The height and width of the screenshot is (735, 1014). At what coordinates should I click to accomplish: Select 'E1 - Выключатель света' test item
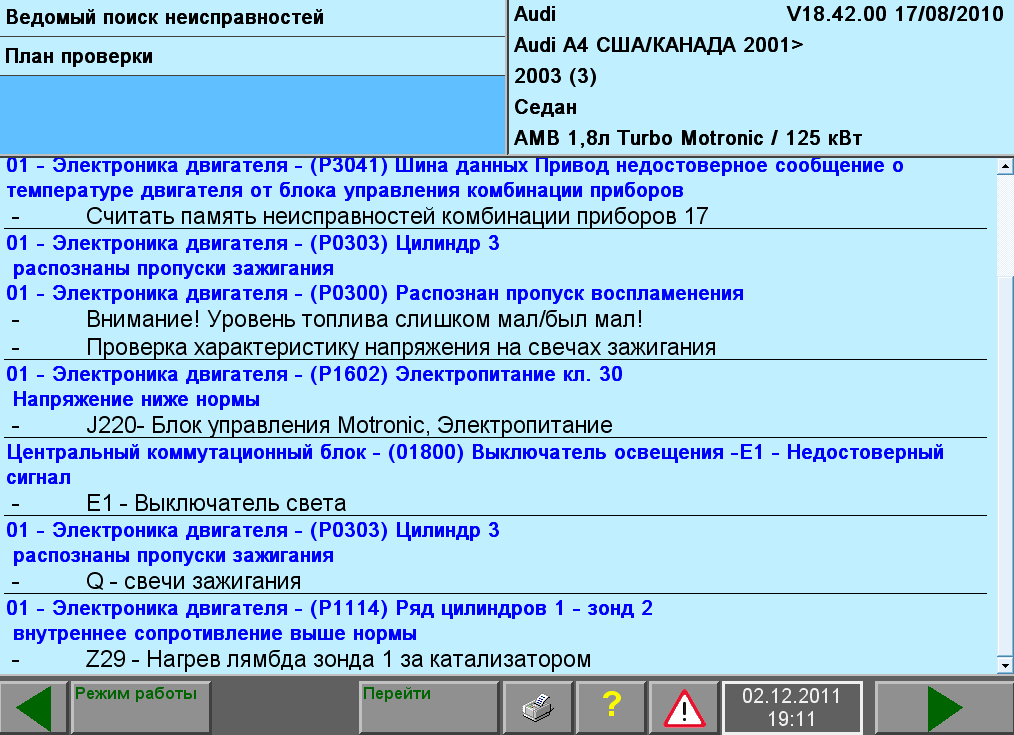click(216, 504)
